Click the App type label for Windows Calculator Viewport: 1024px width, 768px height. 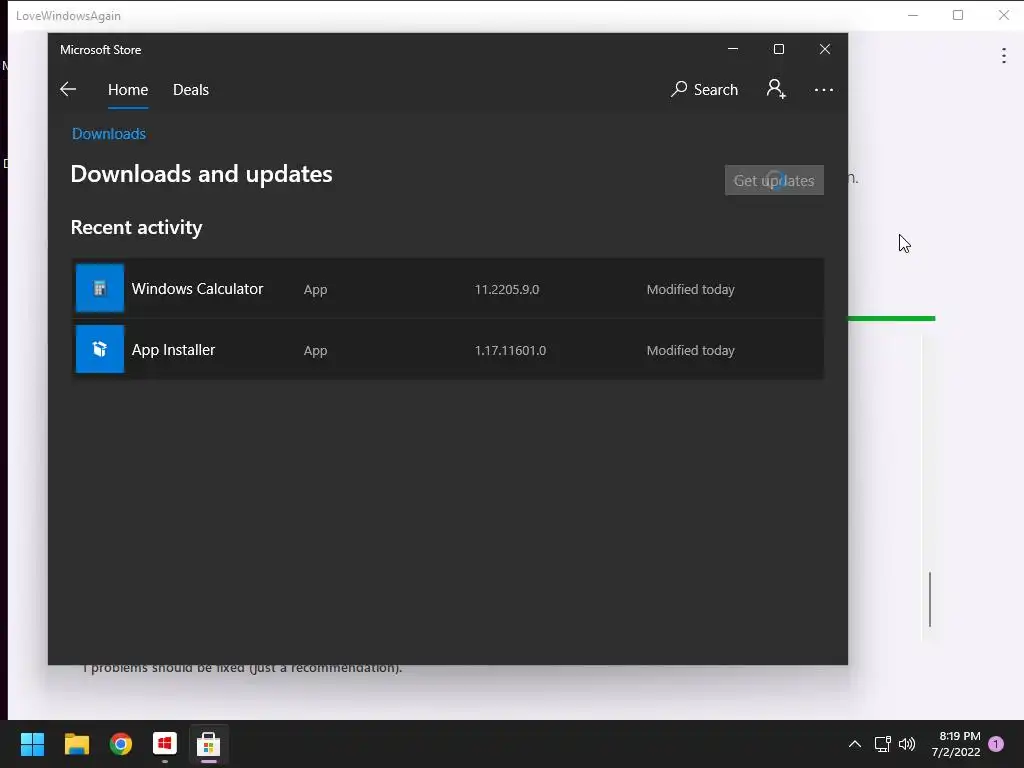tap(315, 290)
